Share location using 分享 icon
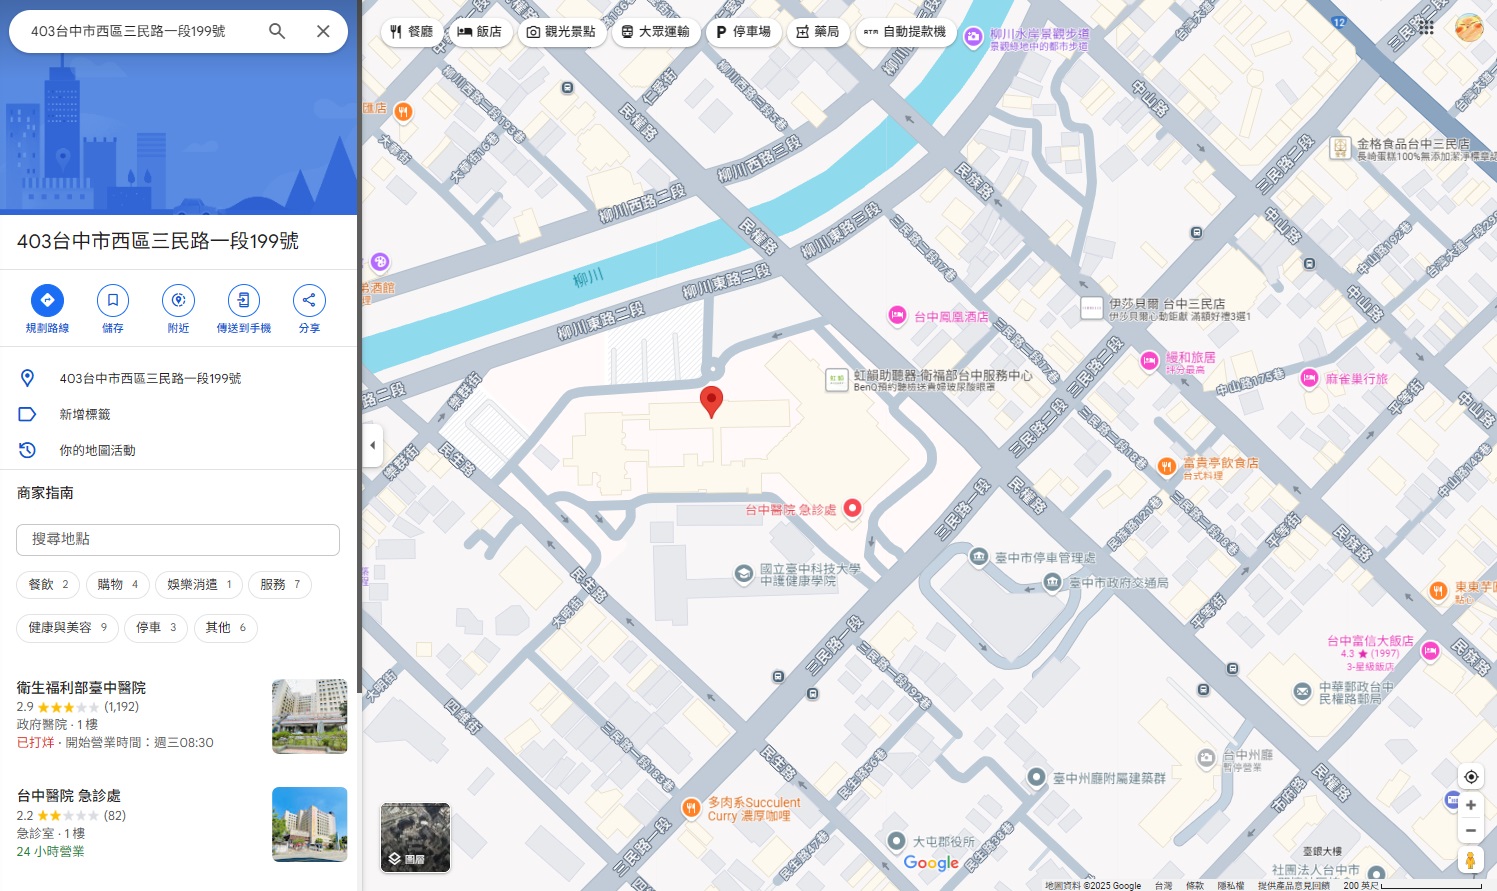 click(309, 301)
